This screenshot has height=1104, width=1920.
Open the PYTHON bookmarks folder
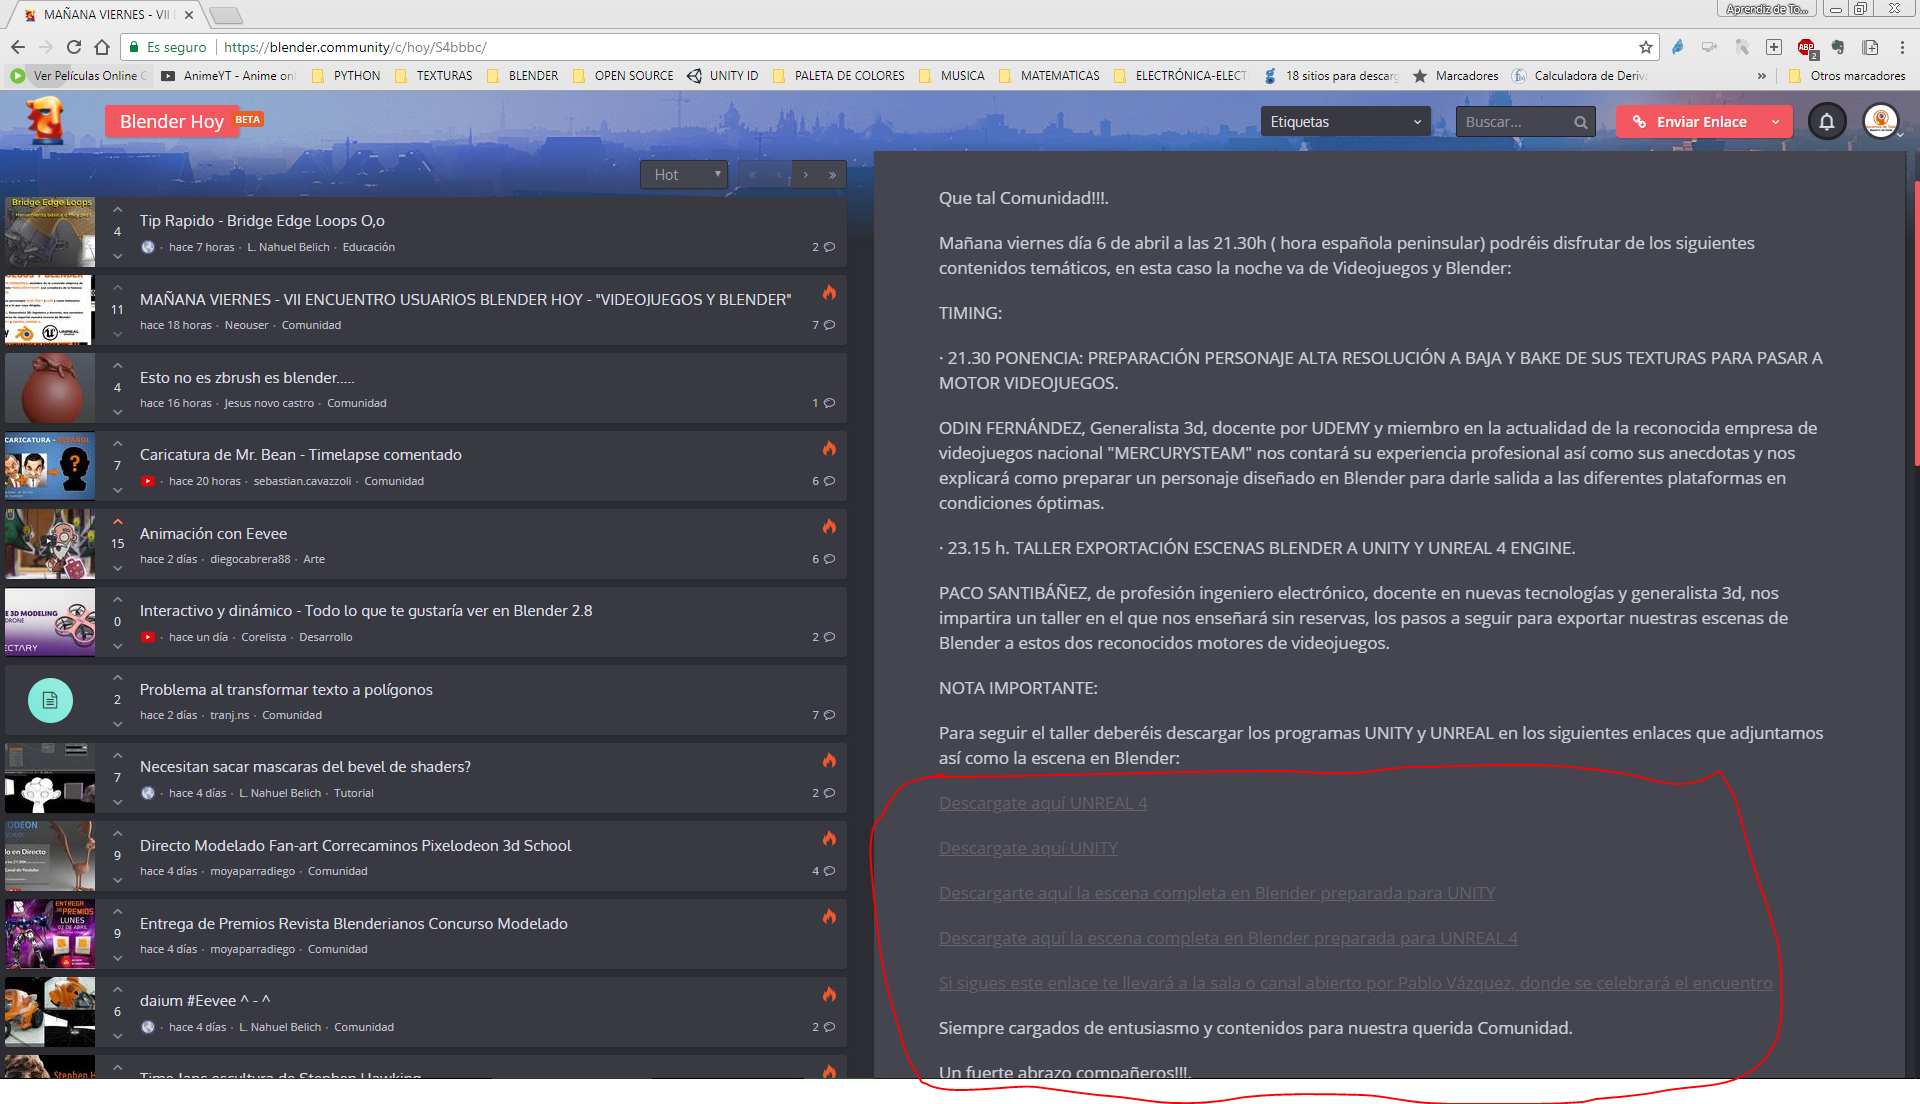click(x=346, y=76)
